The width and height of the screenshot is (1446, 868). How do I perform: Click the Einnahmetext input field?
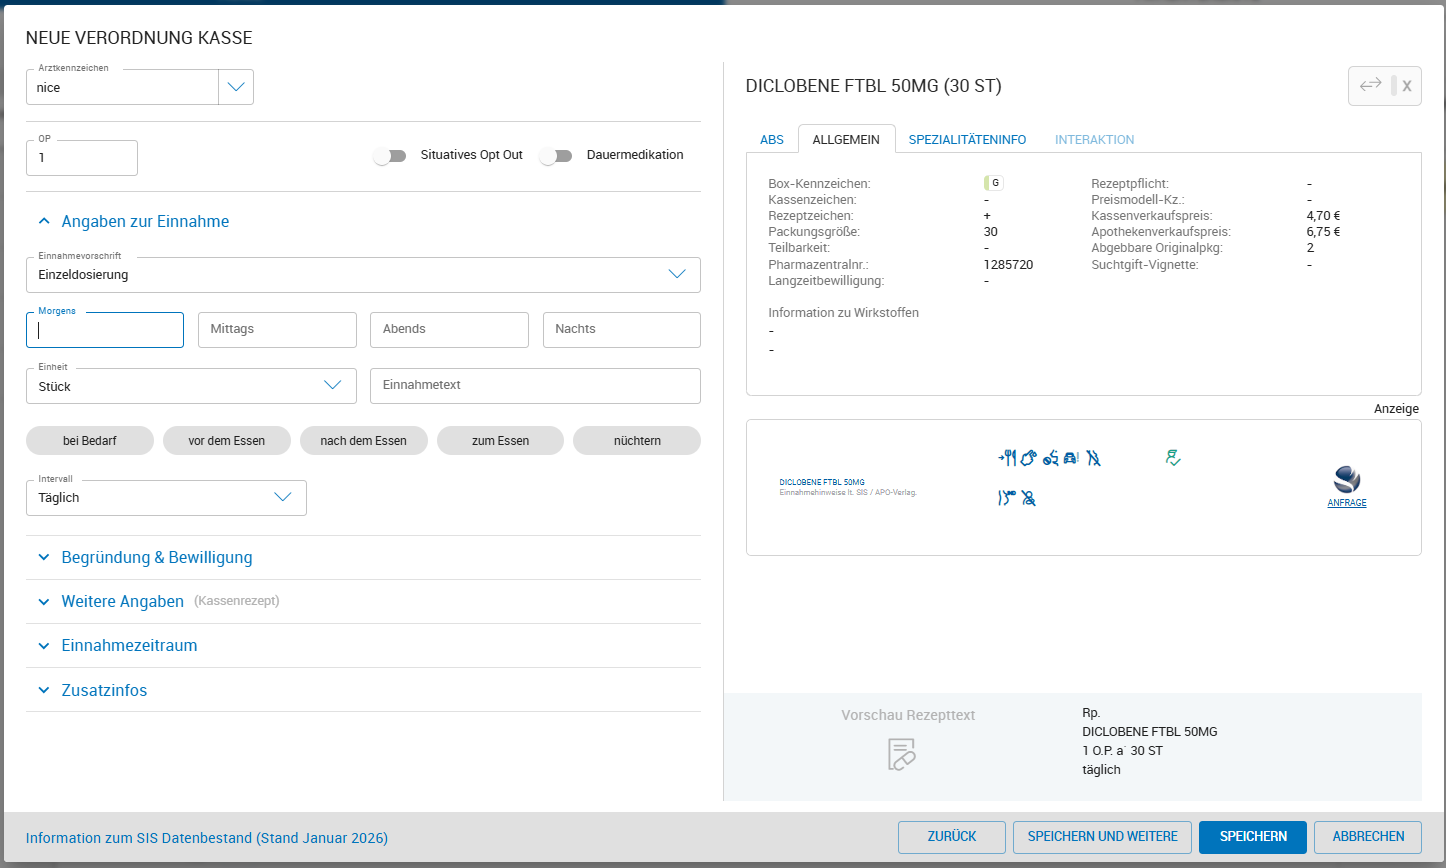click(x=535, y=386)
